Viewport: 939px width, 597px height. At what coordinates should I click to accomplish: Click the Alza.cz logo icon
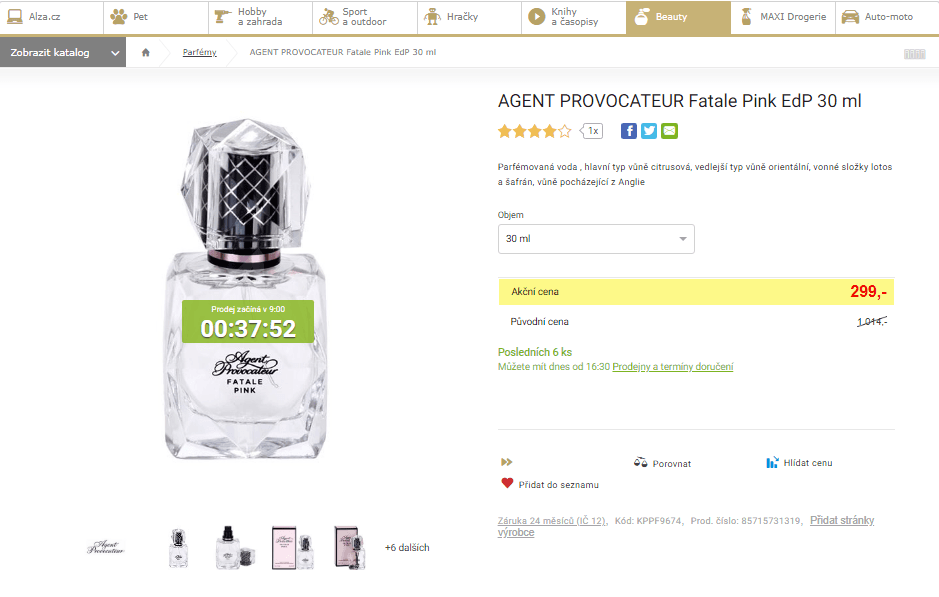[x=14, y=15]
